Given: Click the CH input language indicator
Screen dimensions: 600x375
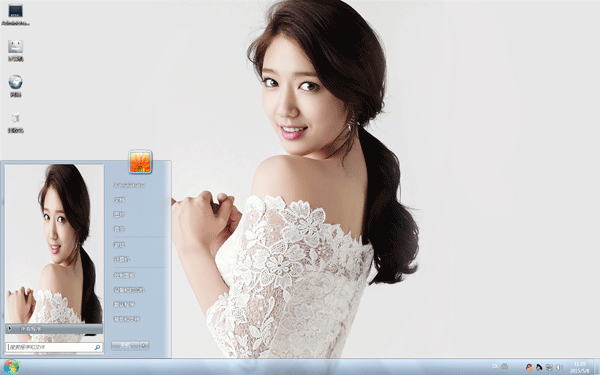Looking at the screenshot, I should [495, 367].
